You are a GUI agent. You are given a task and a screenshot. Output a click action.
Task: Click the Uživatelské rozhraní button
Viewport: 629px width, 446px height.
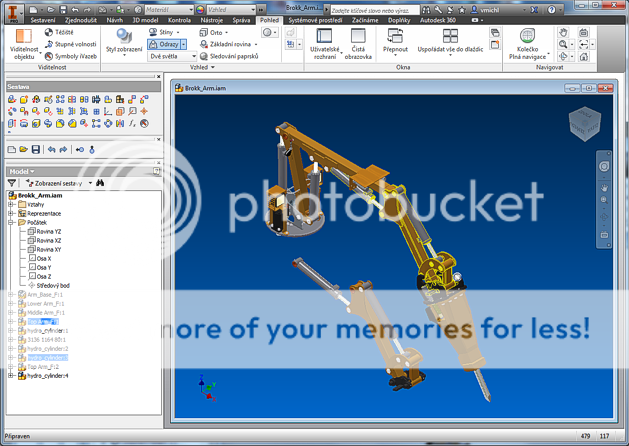325,44
